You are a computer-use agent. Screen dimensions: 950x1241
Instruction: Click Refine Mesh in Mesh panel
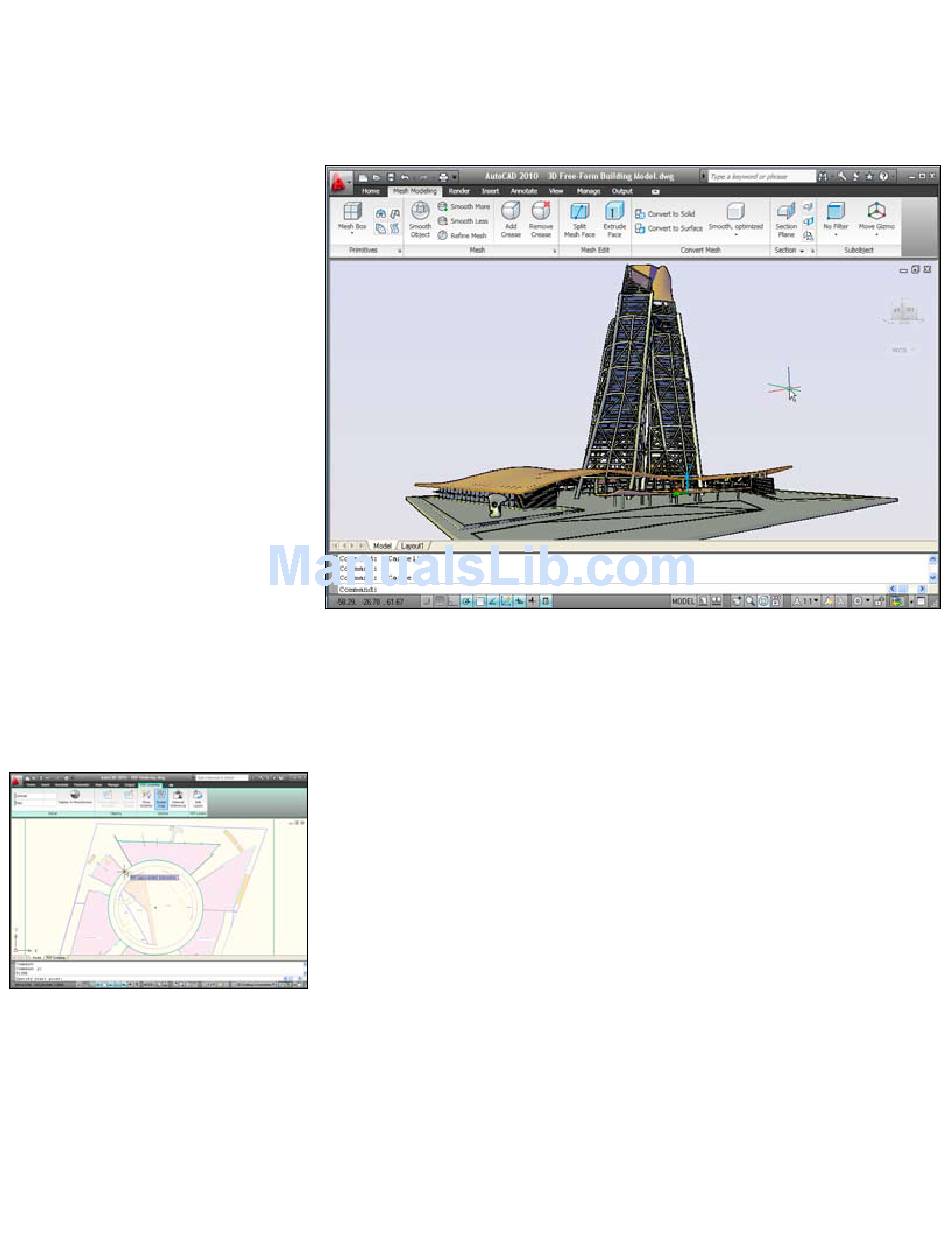coord(462,235)
